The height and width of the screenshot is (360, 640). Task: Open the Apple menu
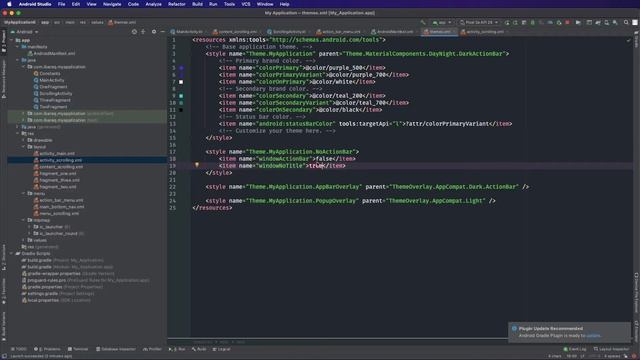pos(9,4)
